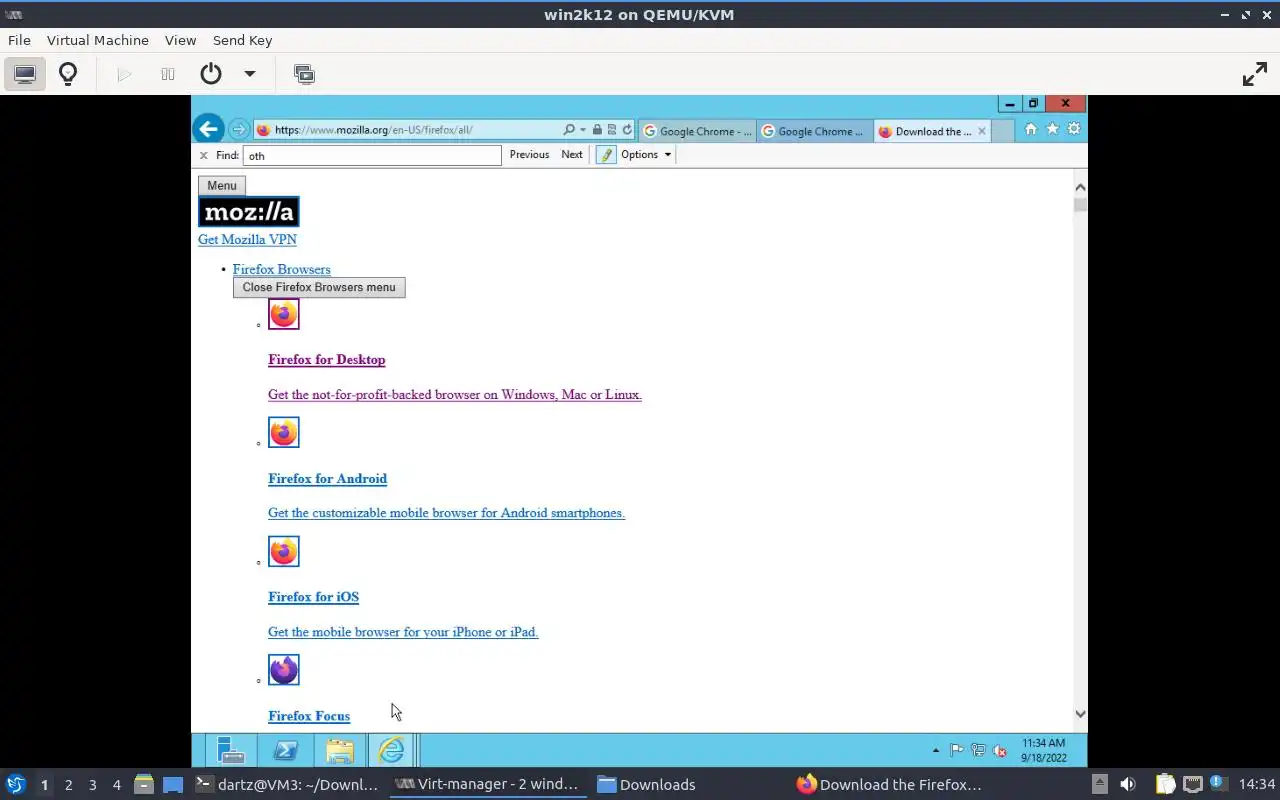Click the security lock icon in address bar

tap(597, 130)
